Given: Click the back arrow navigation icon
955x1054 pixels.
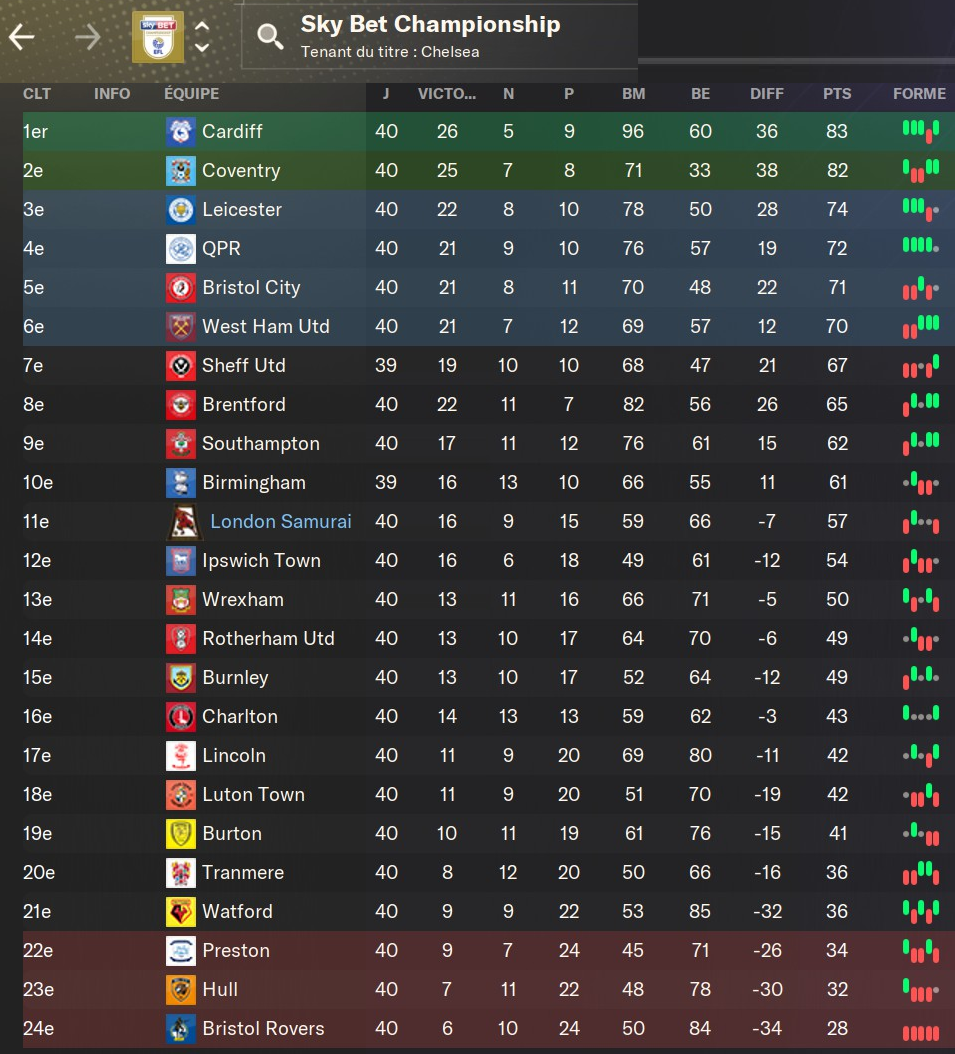Looking at the screenshot, I should (x=22, y=38).
